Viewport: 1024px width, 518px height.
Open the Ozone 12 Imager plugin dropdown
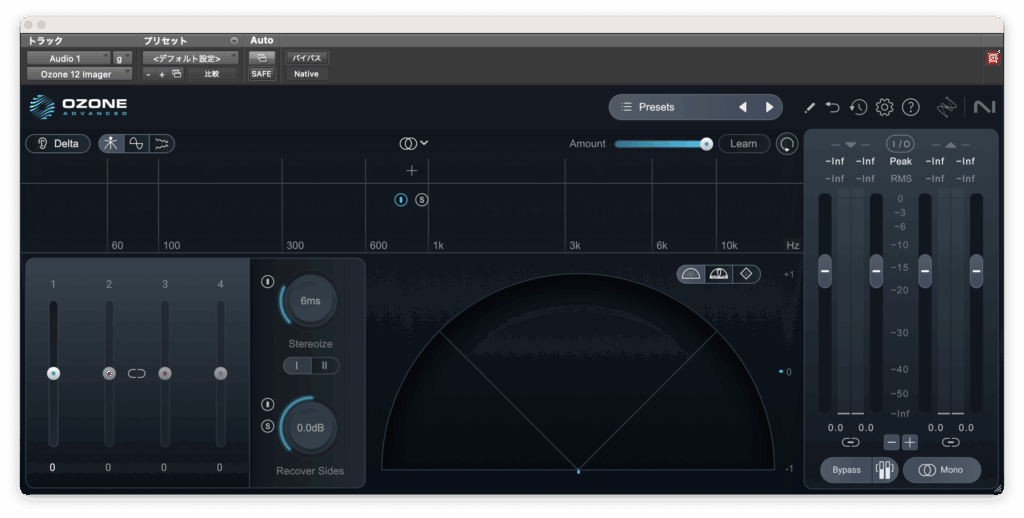[78, 74]
